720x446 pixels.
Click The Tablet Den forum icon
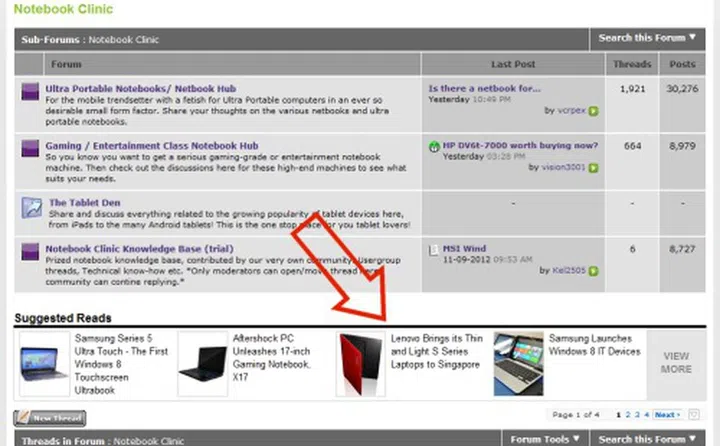29,207
